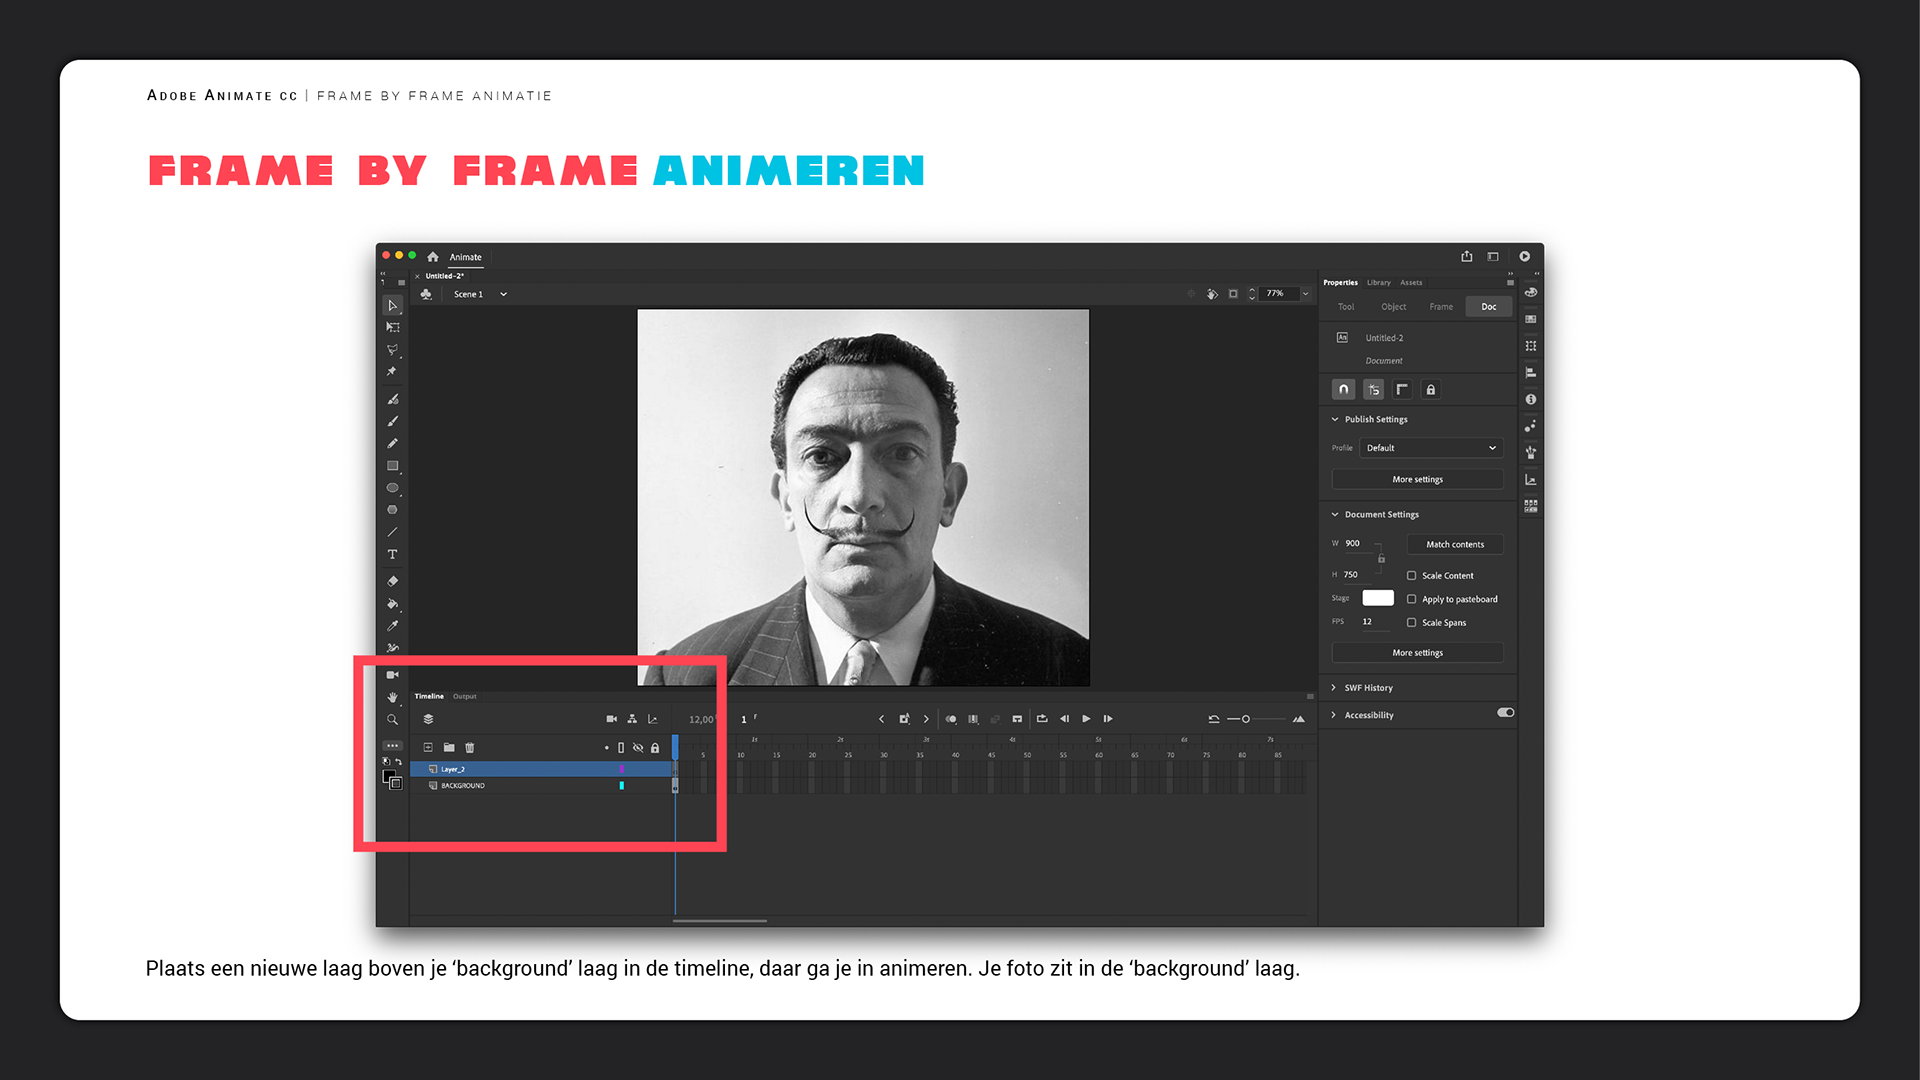Select the Rectangle tool

tap(392, 466)
